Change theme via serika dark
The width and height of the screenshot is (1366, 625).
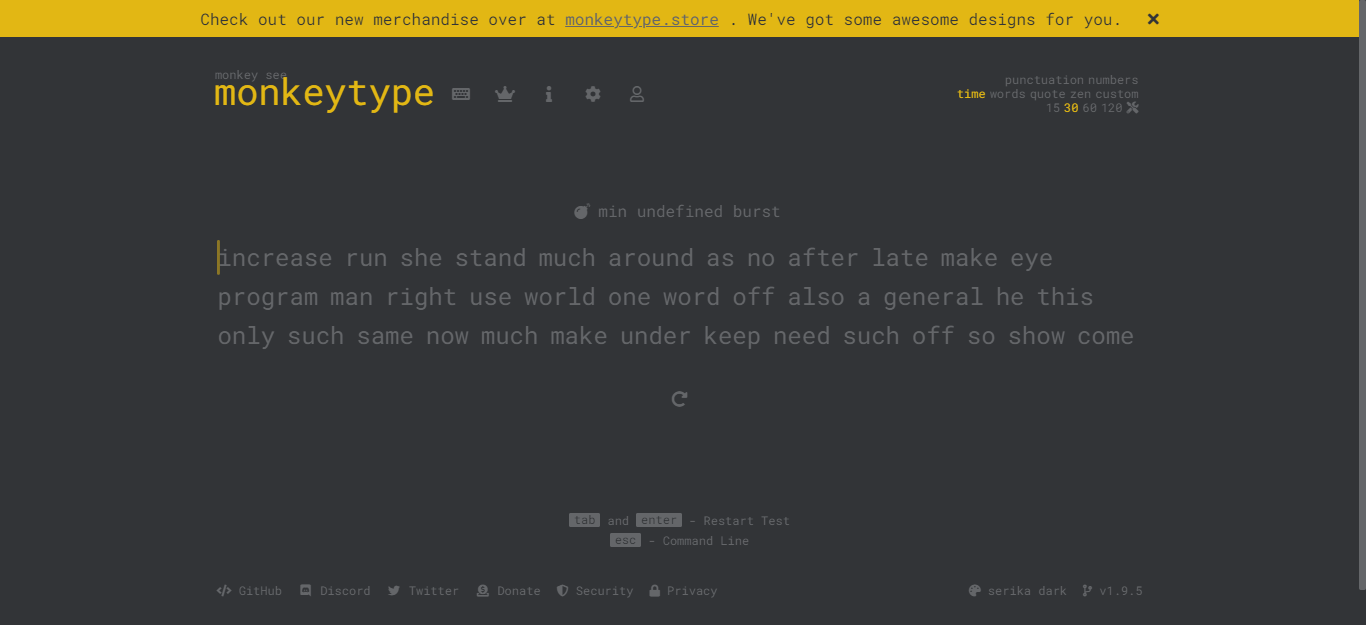click(1018, 591)
